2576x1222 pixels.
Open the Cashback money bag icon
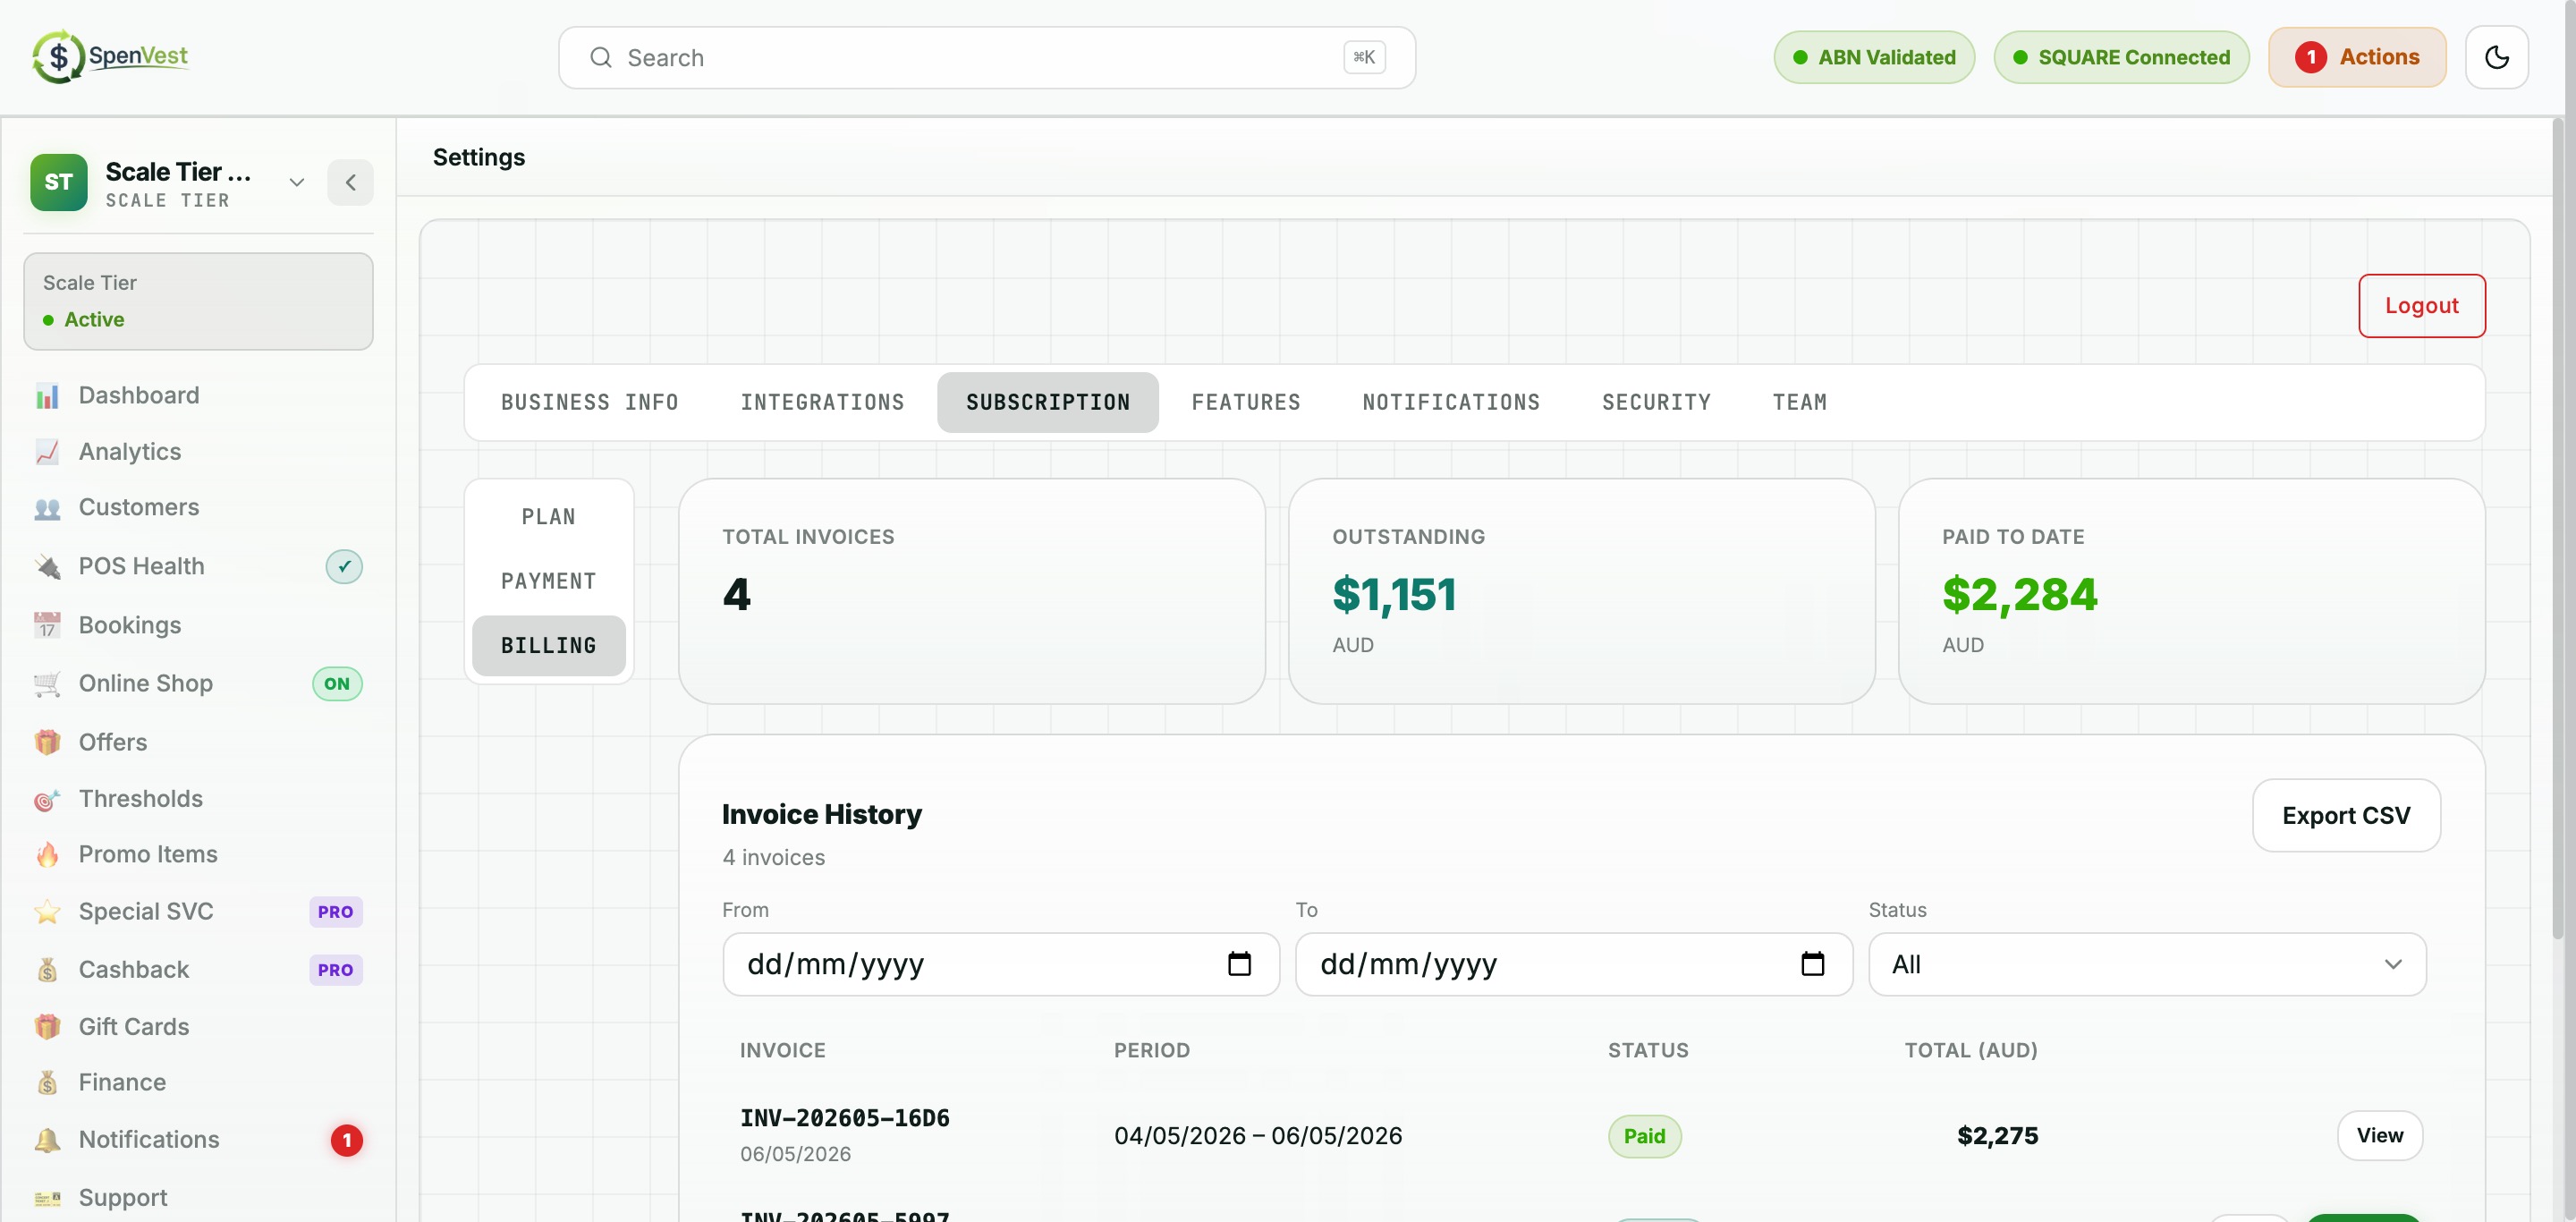(x=47, y=970)
